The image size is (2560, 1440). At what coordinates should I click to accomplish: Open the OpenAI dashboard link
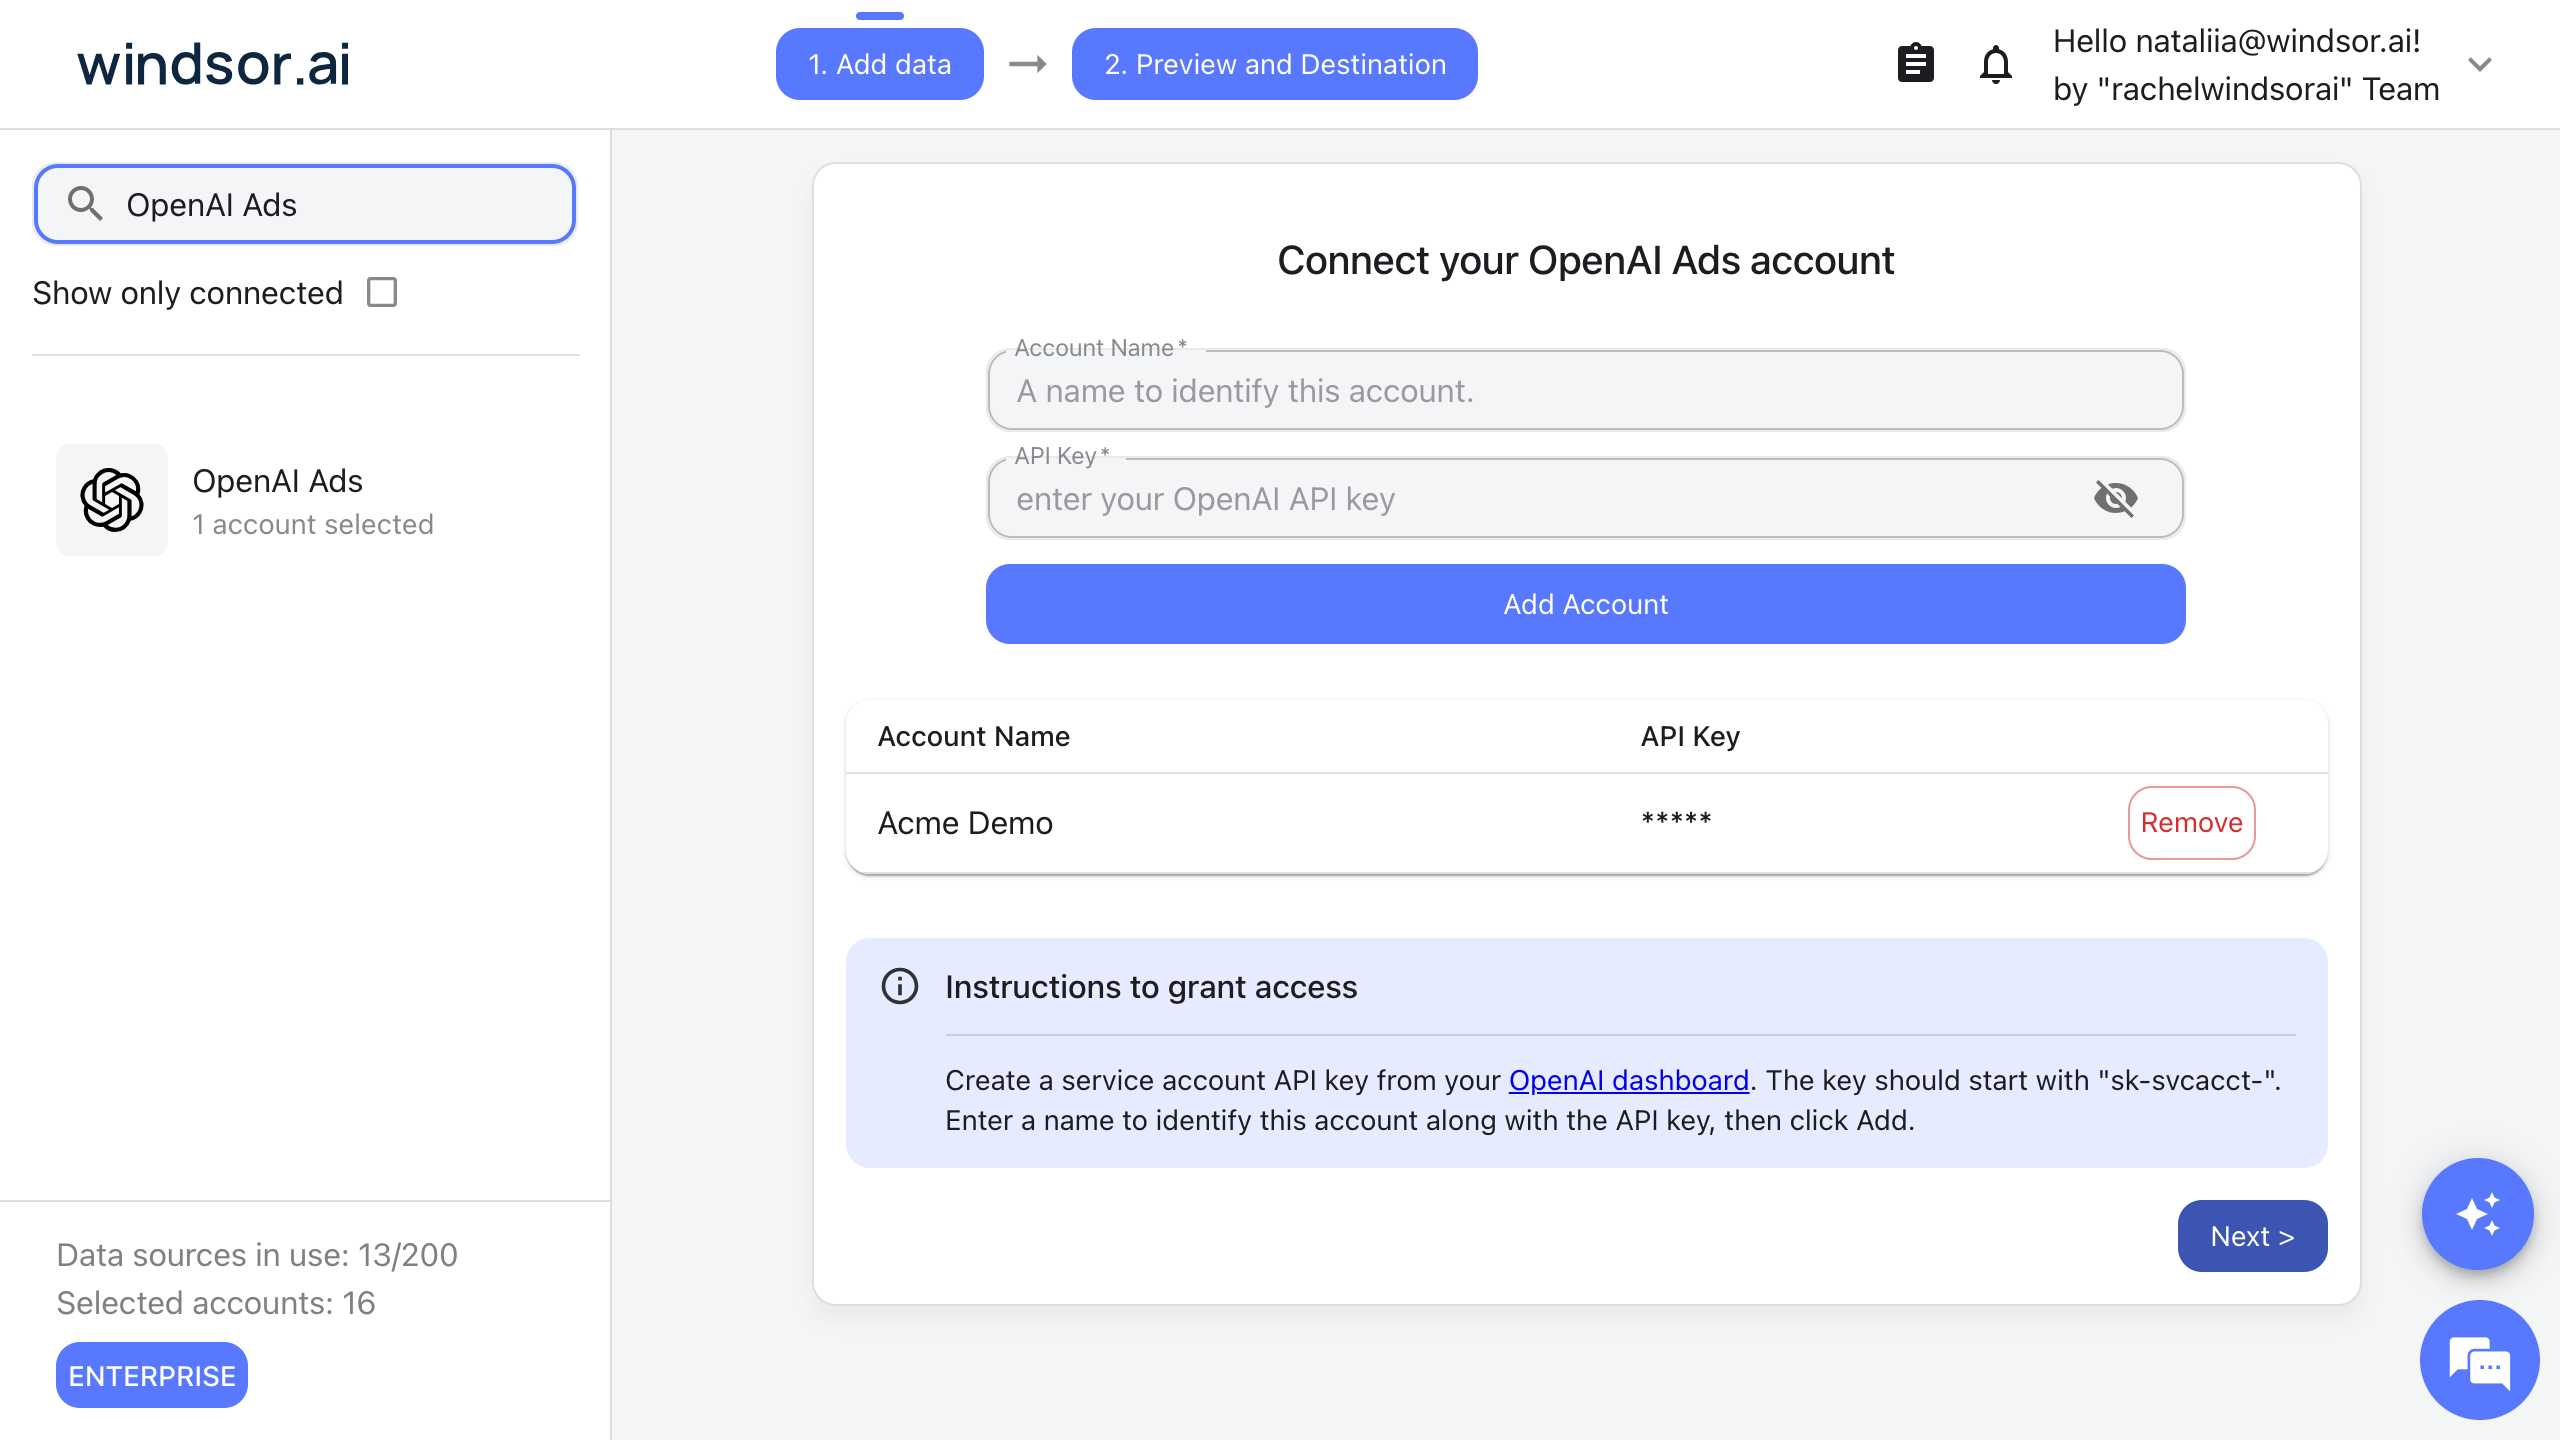click(1629, 1080)
